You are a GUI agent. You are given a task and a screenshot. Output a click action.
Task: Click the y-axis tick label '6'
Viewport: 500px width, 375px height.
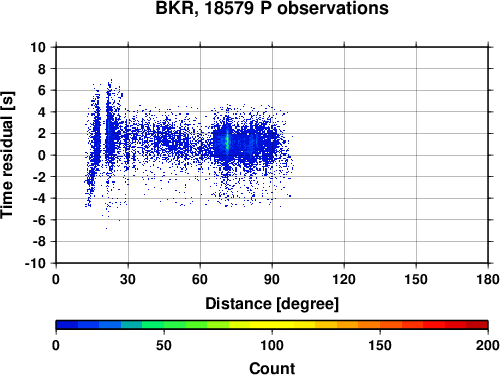pyautogui.click(x=42, y=90)
